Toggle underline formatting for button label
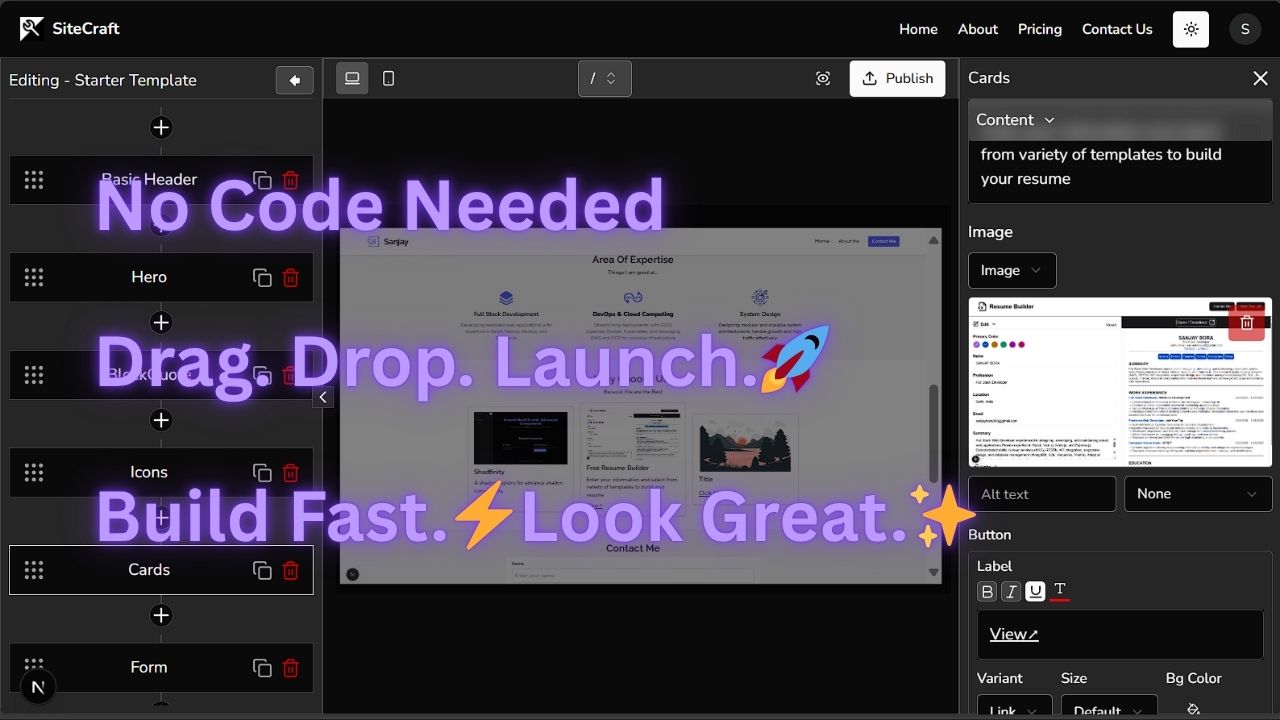Viewport: 1280px width, 720px height. tap(1035, 592)
